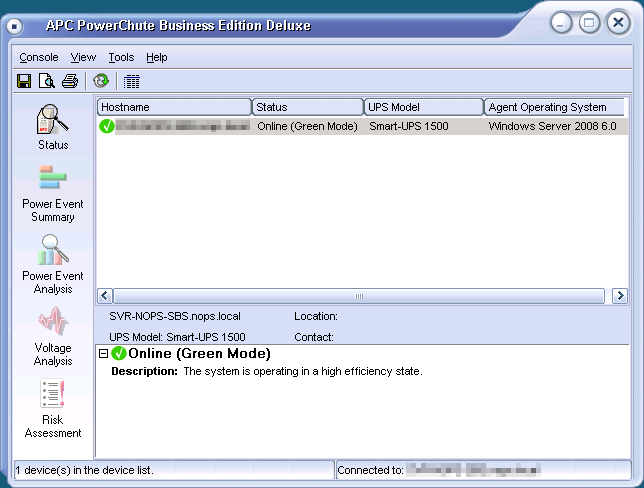Open the Console menu

39,57
